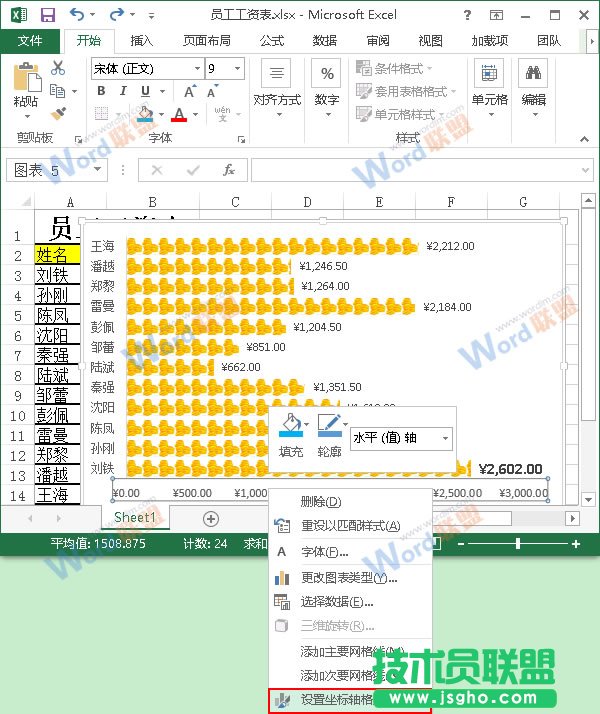This screenshot has height=714, width=600.
Task: Open the 文件 File tab
Action: tap(30, 41)
